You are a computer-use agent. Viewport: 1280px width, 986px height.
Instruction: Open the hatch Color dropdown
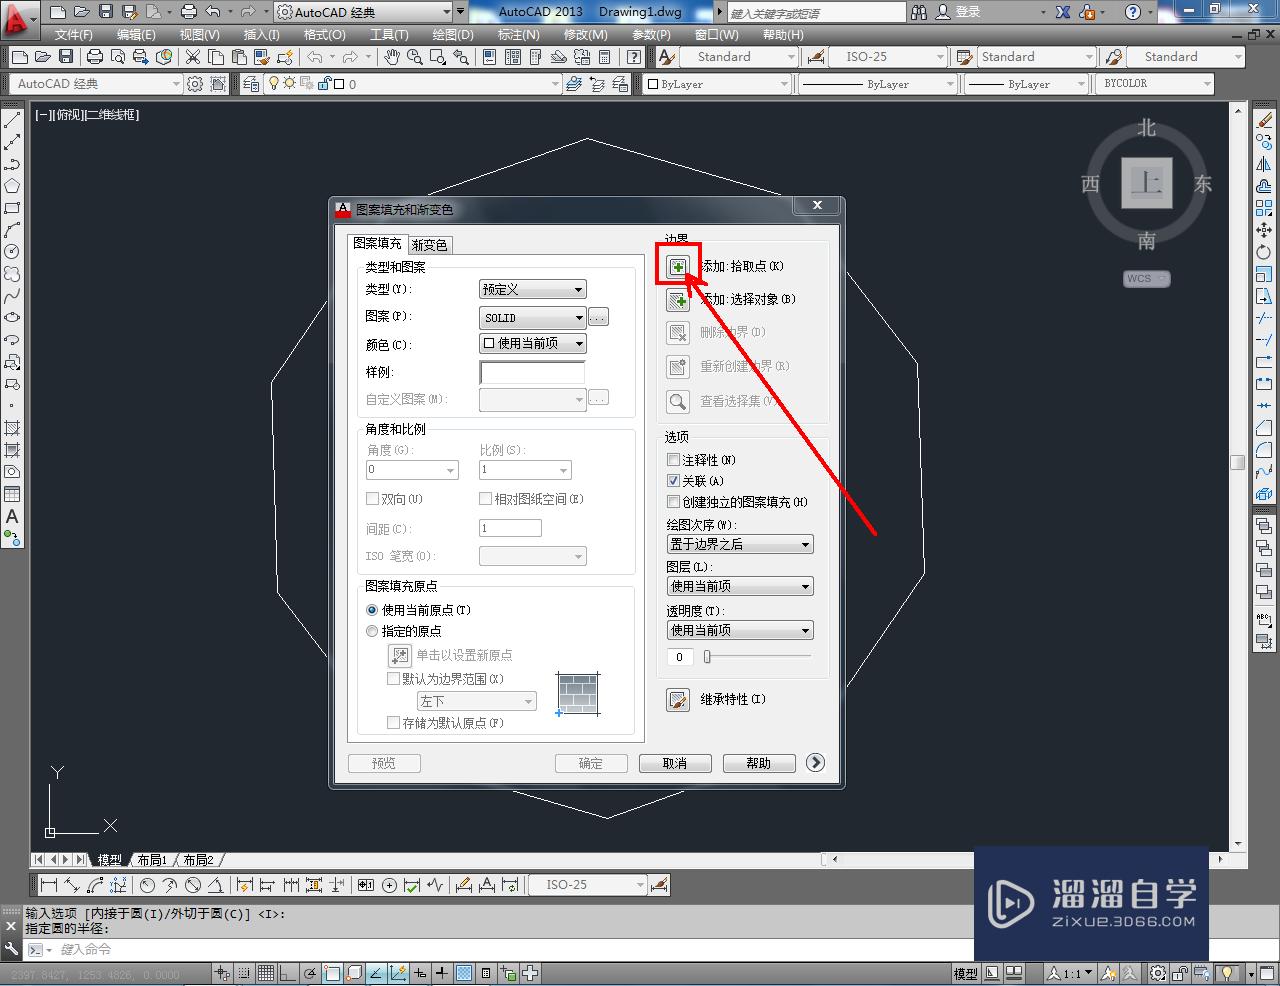click(533, 343)
